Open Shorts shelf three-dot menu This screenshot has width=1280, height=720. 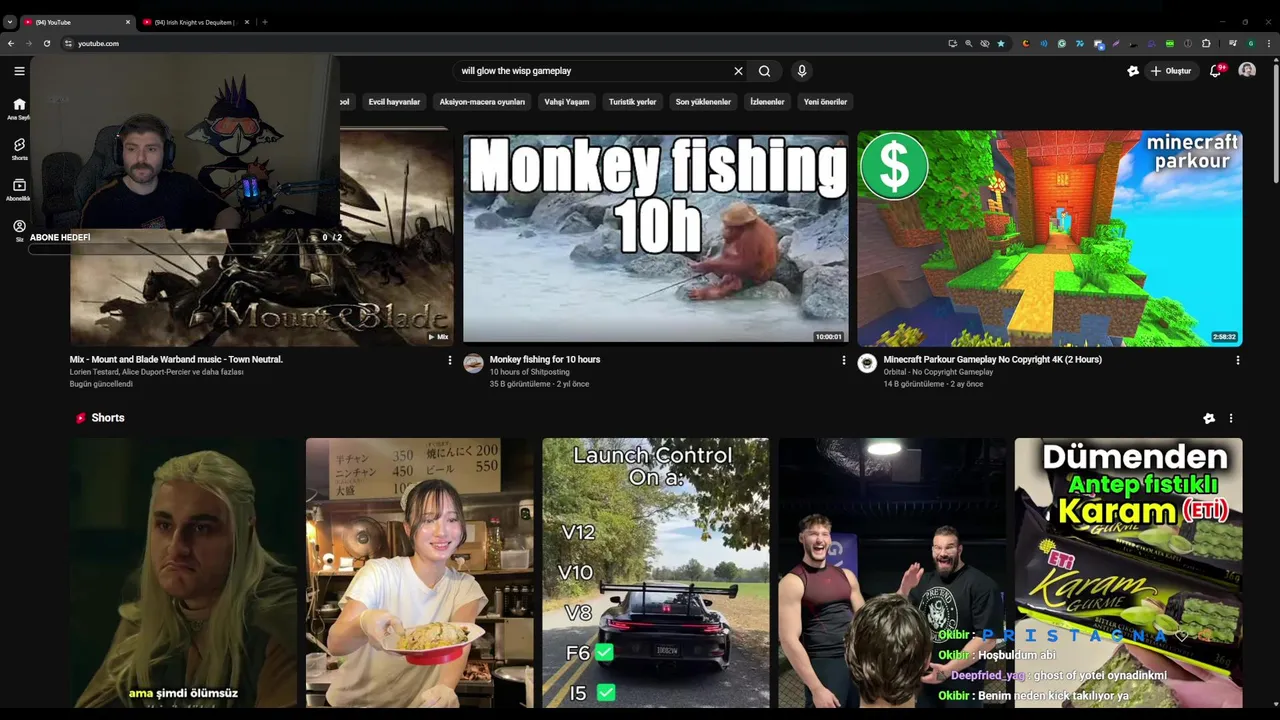coord(1231,418)
